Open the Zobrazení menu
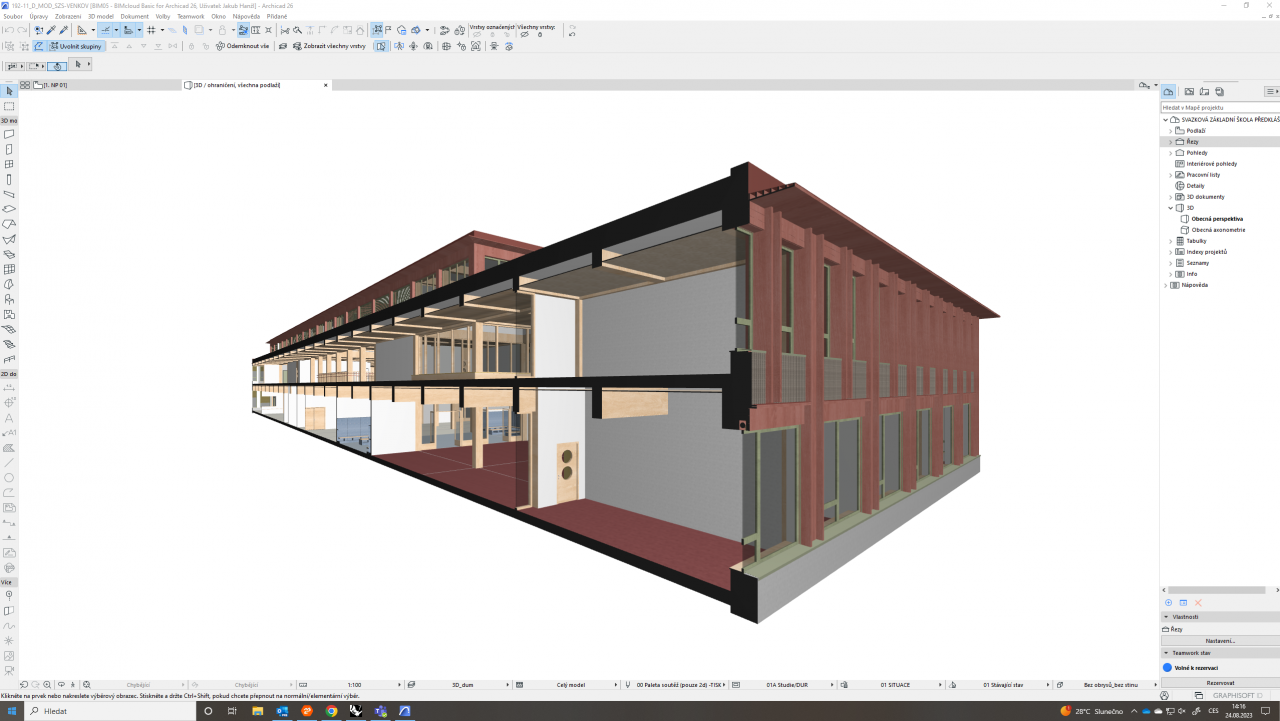This screenshot has height=721, width=1280. (68, 17)
